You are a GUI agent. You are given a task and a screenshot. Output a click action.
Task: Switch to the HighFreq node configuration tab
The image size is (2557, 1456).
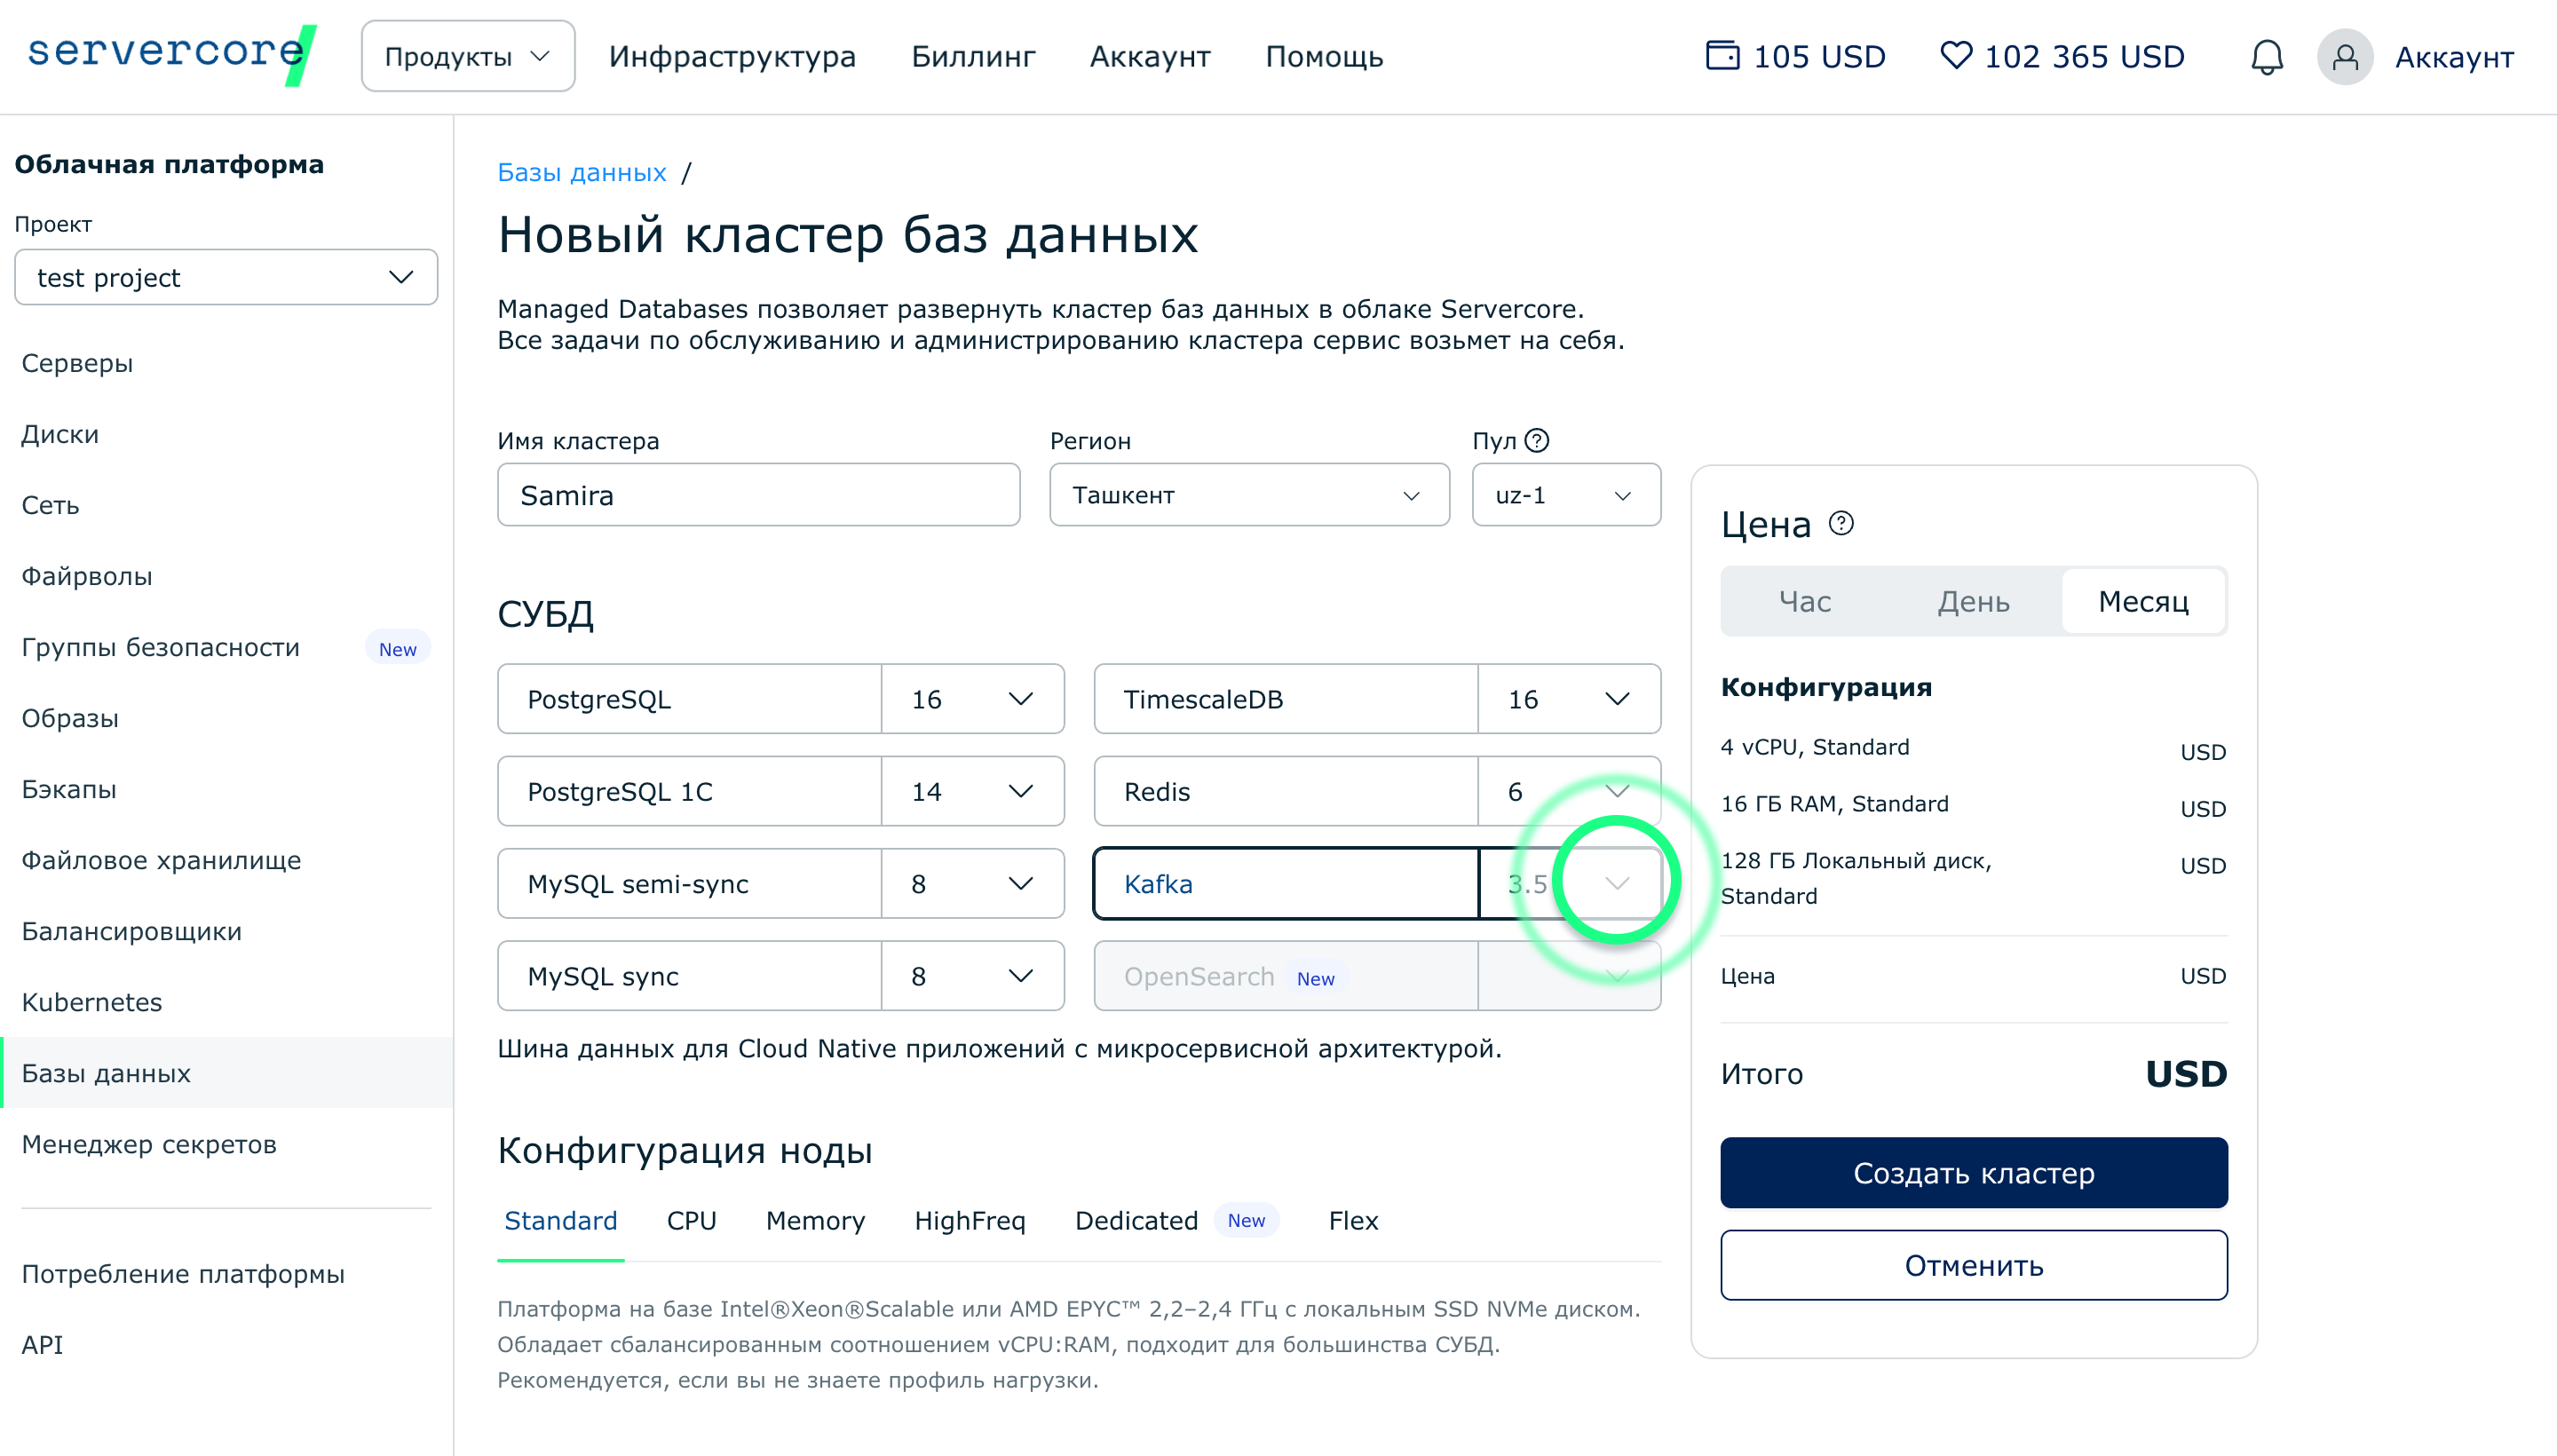[969, 1220]
